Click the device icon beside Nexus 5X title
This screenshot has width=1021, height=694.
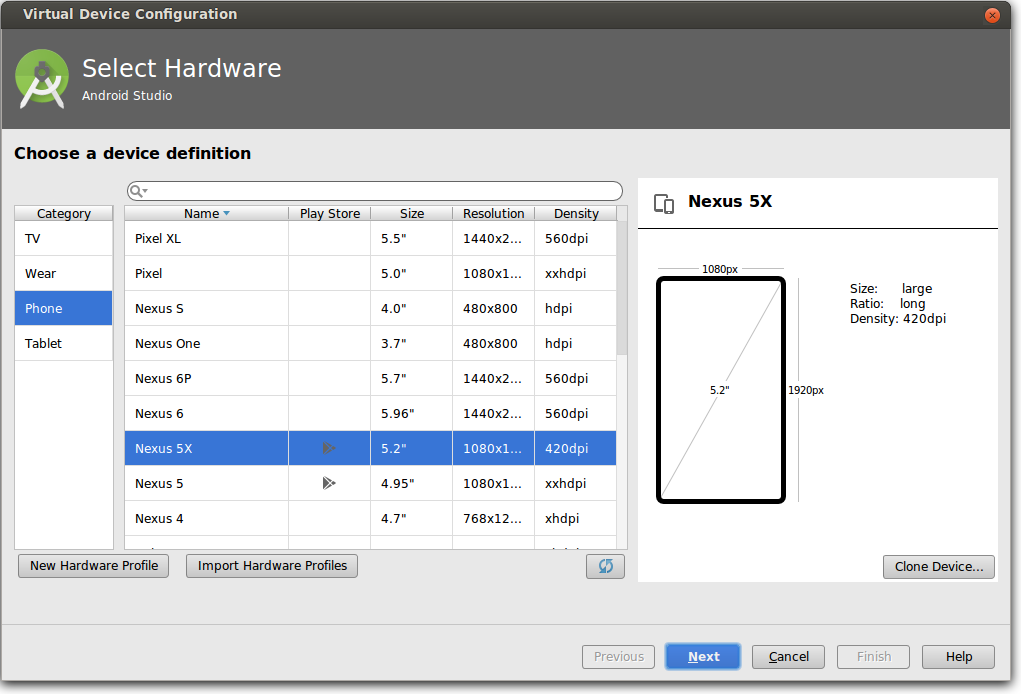click(x=664, y=204)
